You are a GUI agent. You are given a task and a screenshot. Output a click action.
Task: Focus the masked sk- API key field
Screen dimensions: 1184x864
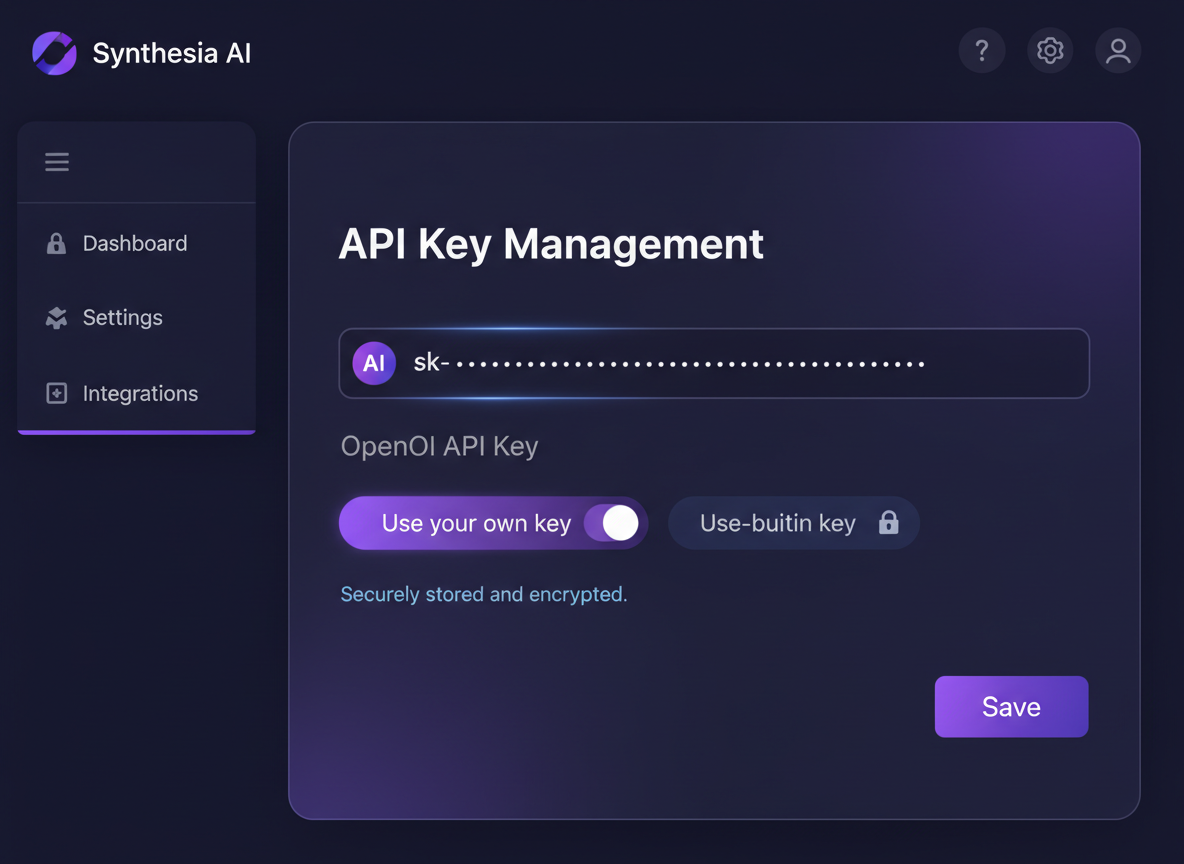[x=714, y=363]
